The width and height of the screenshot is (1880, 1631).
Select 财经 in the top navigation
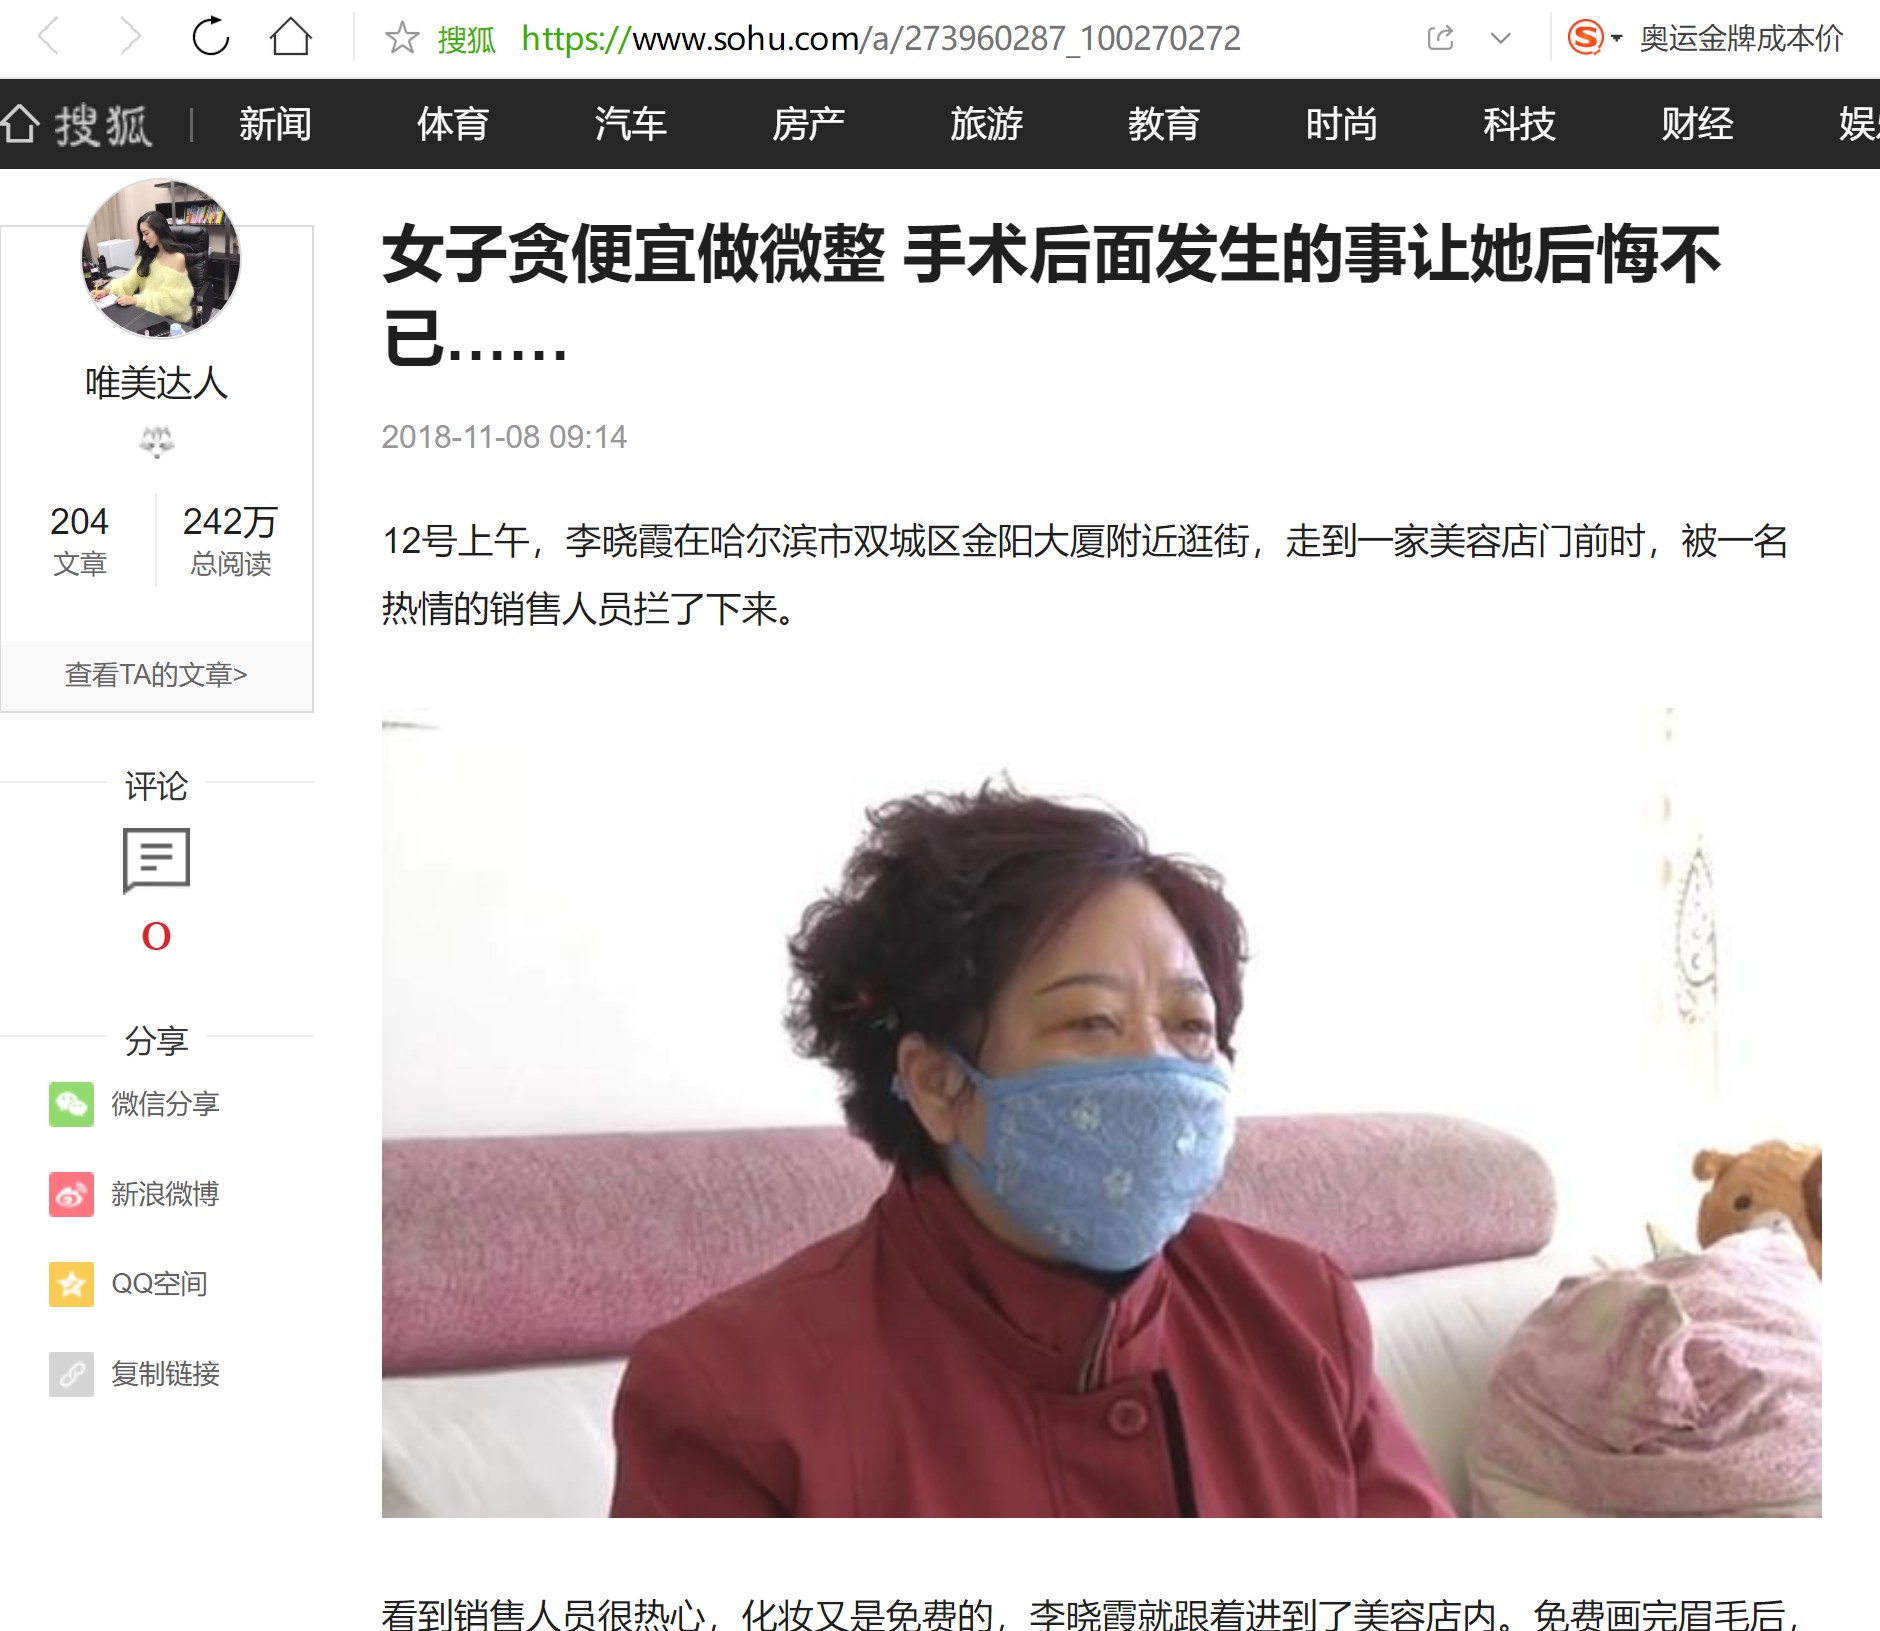pos(1697,124)
